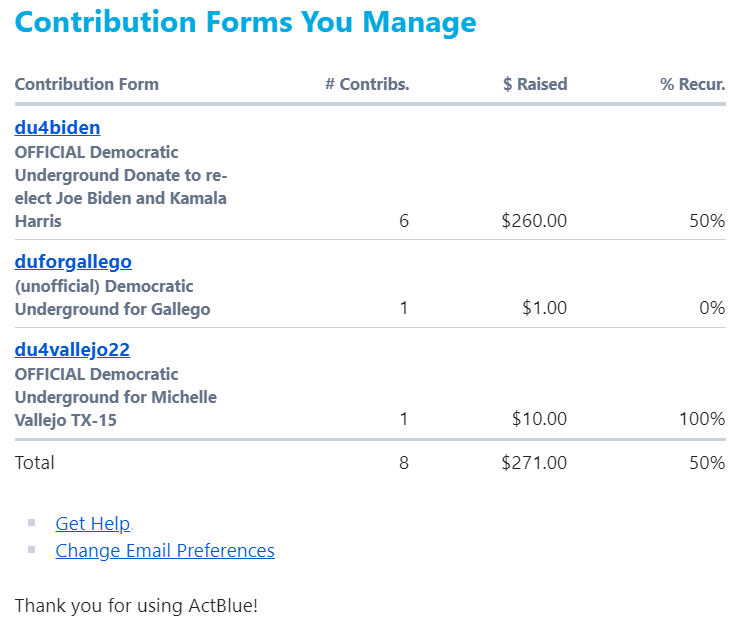This screenshot has width=734, height=622.
Task: Click the Total row label
Action: coord(35,463)
